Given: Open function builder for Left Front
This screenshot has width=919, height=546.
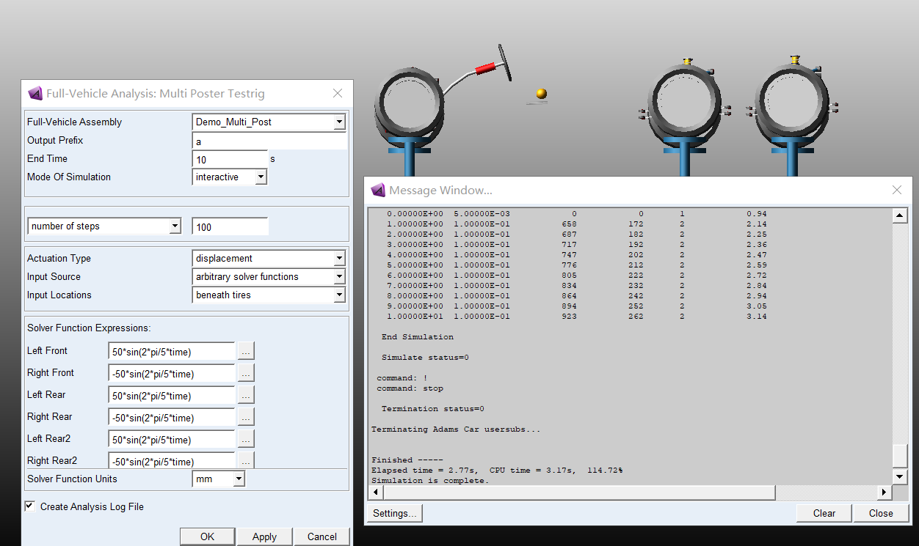Looking at the screenshot, I should click(246, 352).
